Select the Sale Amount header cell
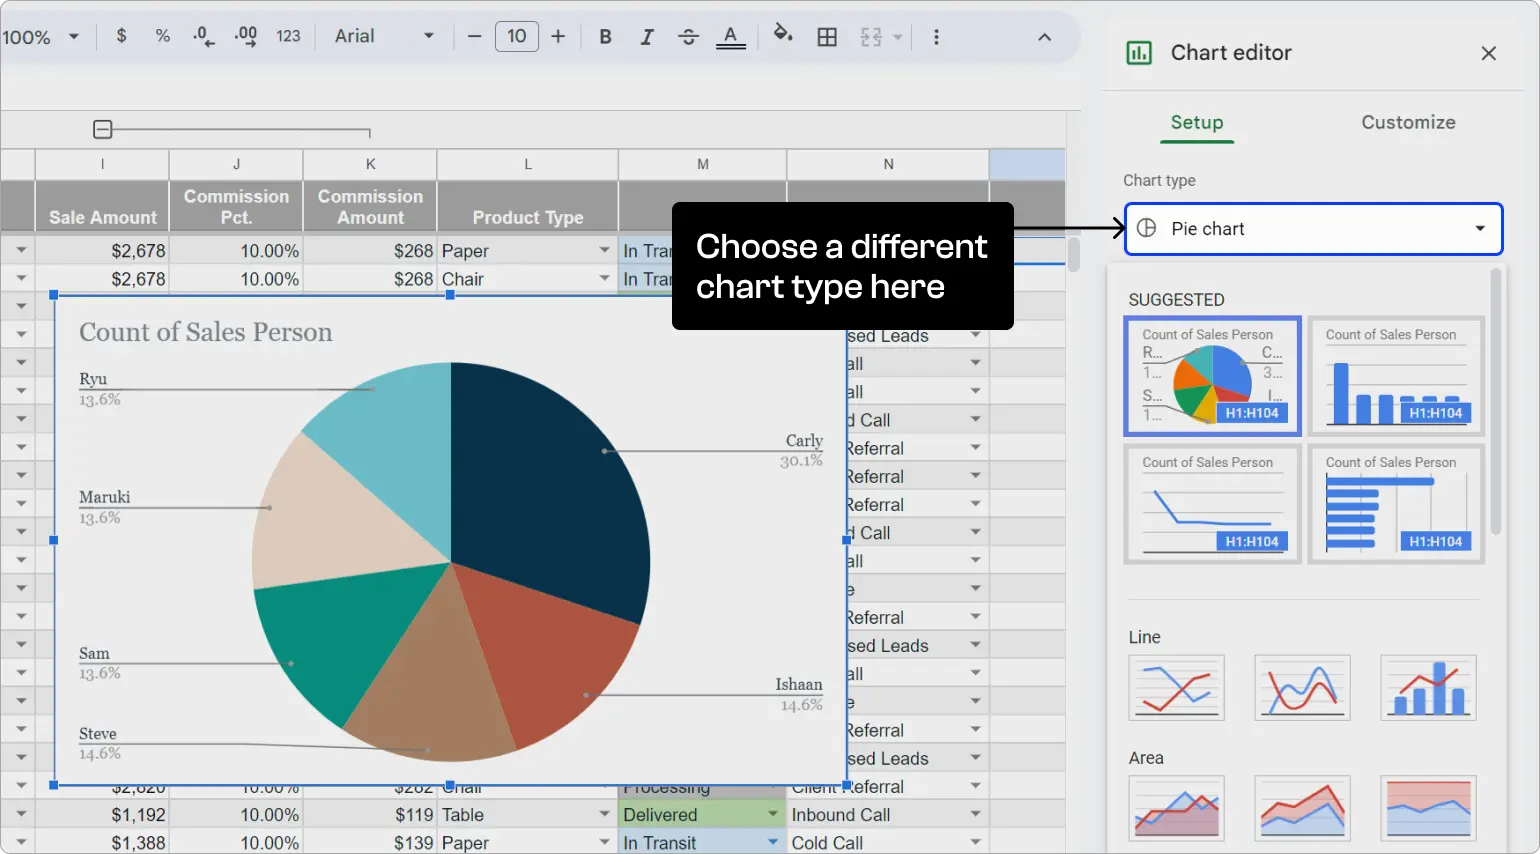 (x=102, y=206)
